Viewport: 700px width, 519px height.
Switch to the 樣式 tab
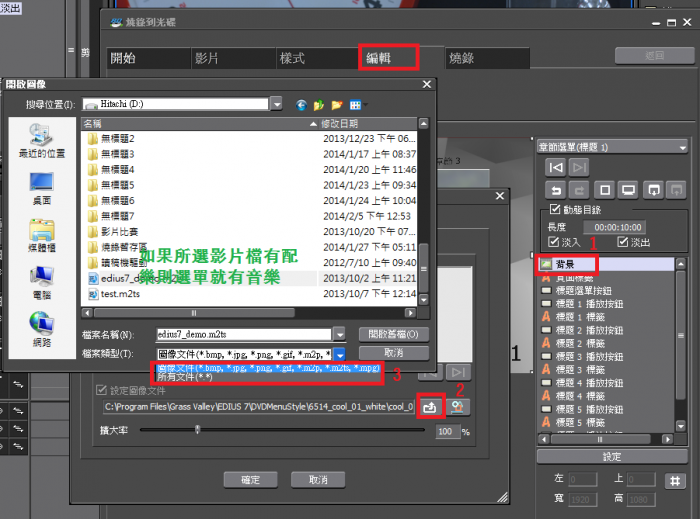(292, 58)
